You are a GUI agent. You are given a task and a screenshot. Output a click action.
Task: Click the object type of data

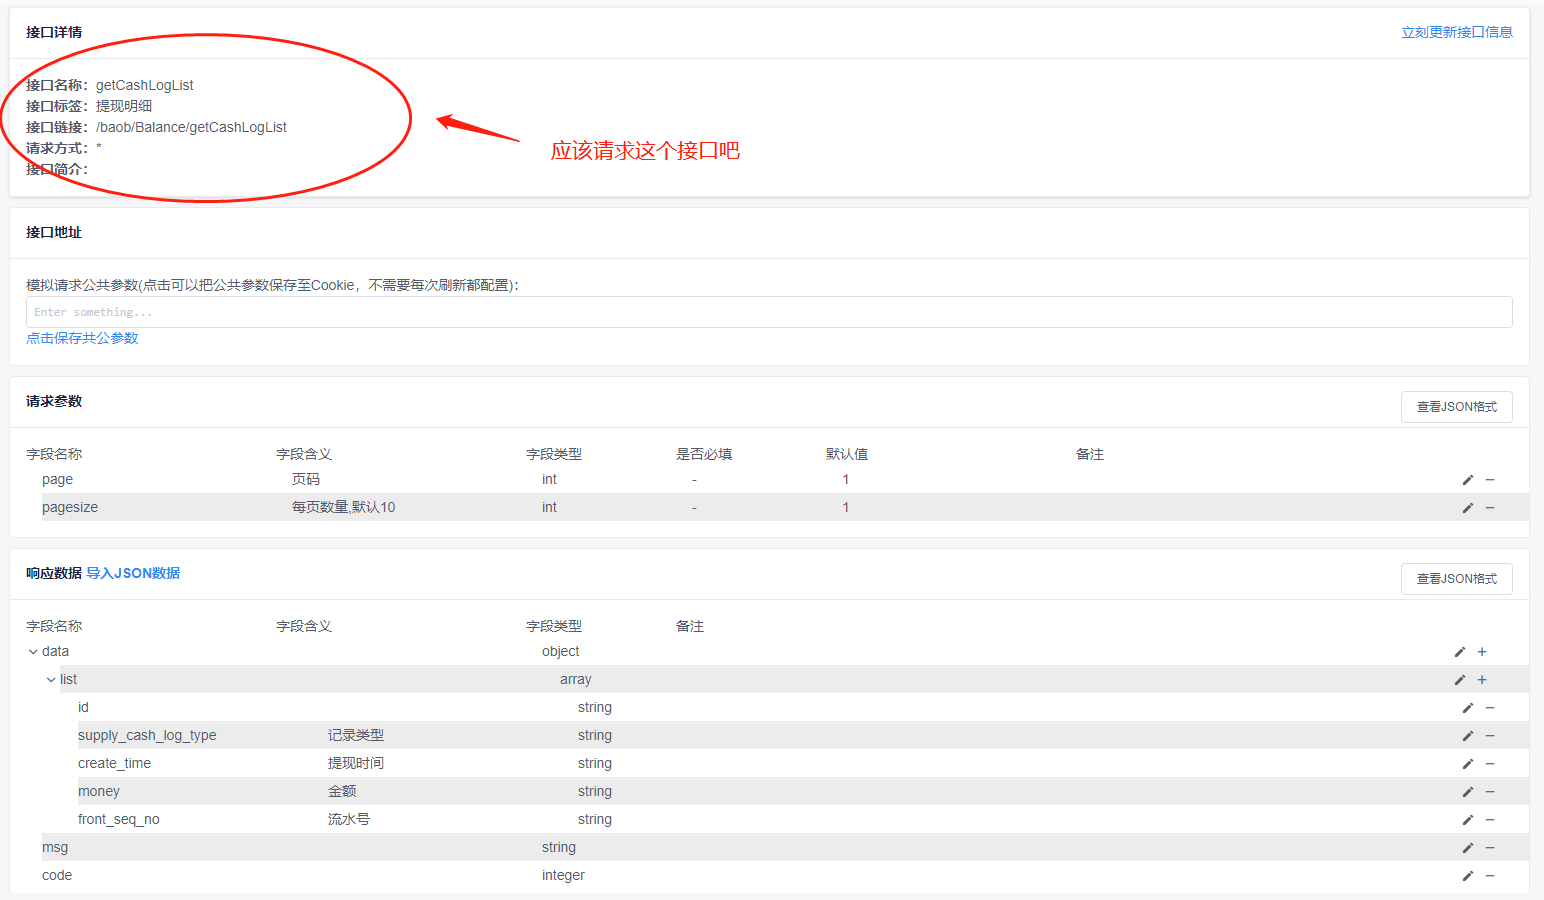pyautogui.click(x=560, y=651)
